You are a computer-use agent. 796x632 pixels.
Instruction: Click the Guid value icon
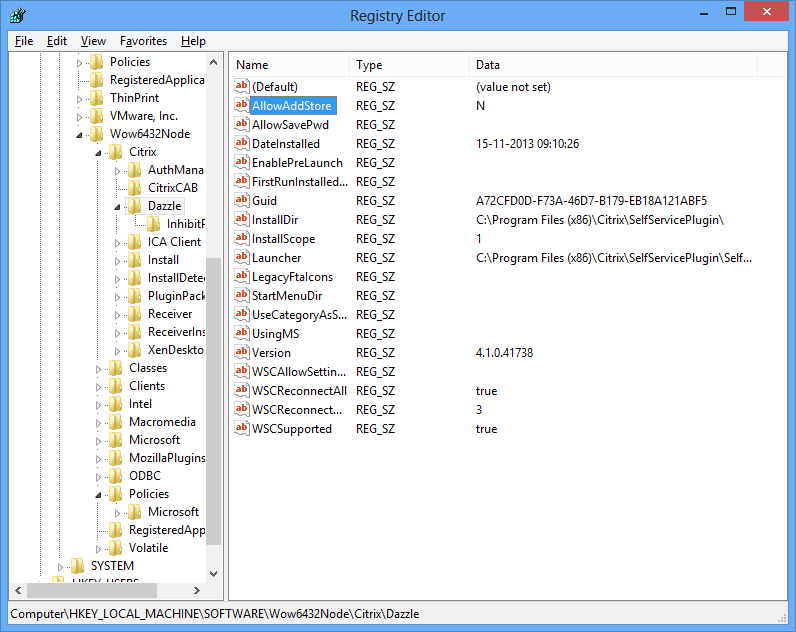(x=242, y=201)
